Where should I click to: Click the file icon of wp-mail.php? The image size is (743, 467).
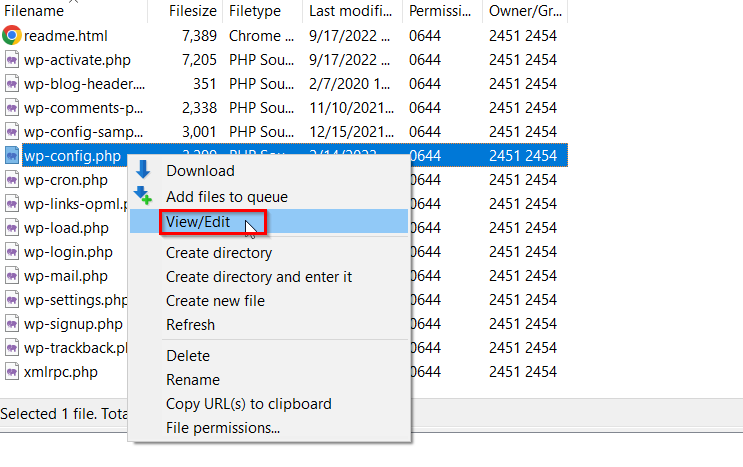tap(12, 276)
